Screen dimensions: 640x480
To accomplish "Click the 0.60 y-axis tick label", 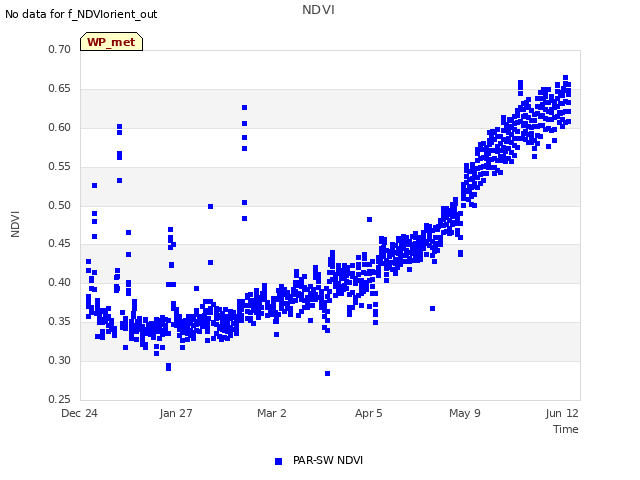I will tap(60, 127).
